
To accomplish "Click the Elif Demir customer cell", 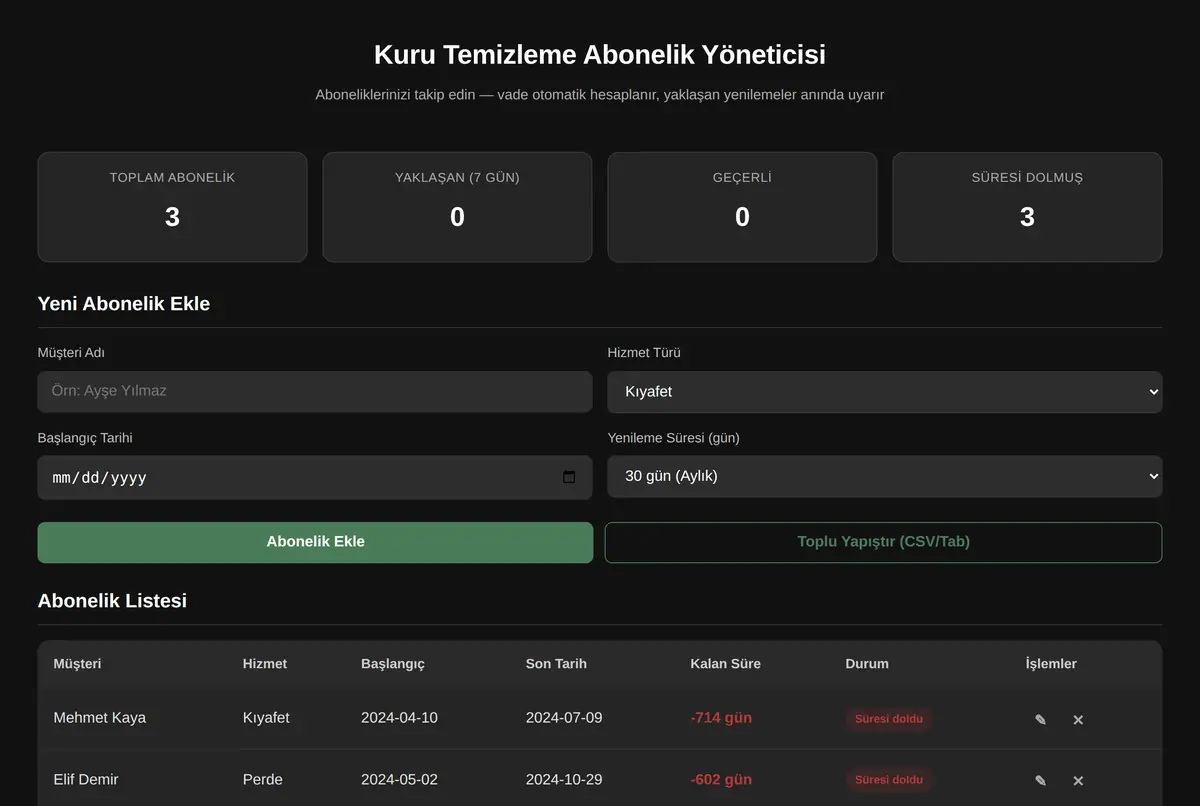I will pyautogui.click(x=86, y=779).
